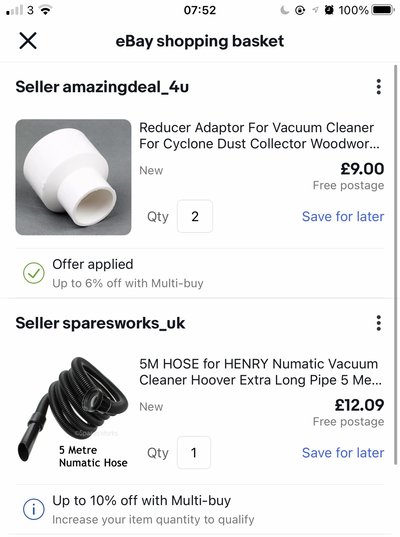Tap the multi-buy info icon
The width and height of the screenshot is (400, 537).
pyautogui.click(x=34, y=509)
